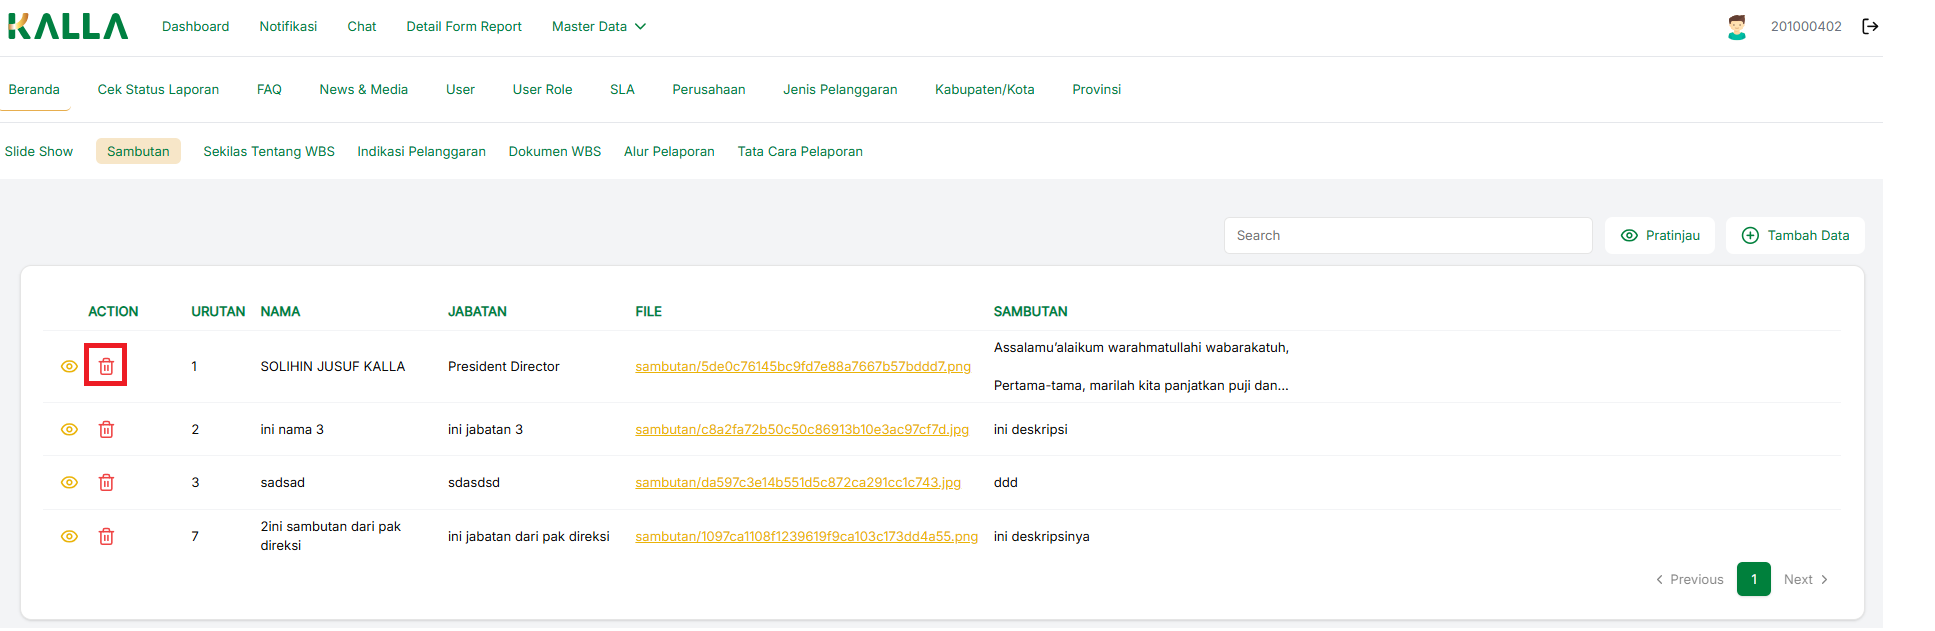Image resolution: width=1935 pixels, height=631 pixels.
Task: Switch to News & Media tab
Action: coord(363,90)
